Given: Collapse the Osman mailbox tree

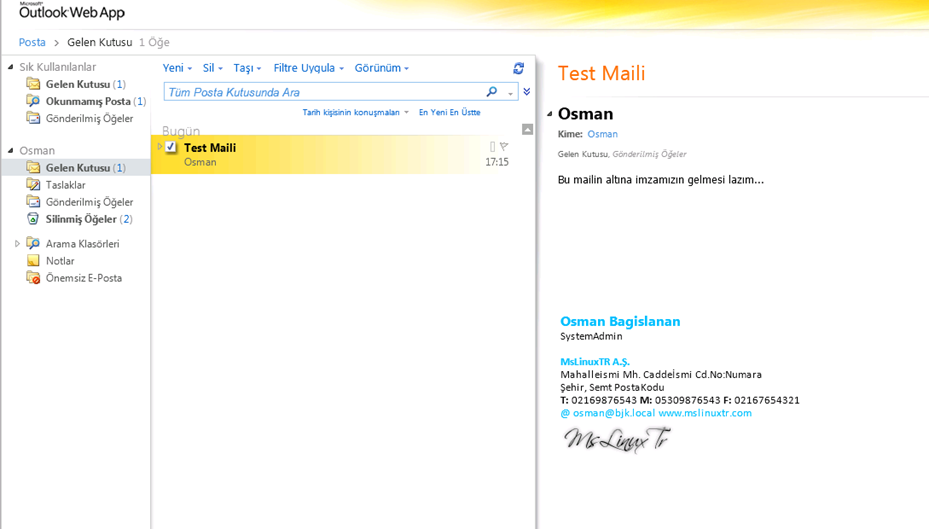Looking at the screenshot, I should coord(11,150).
